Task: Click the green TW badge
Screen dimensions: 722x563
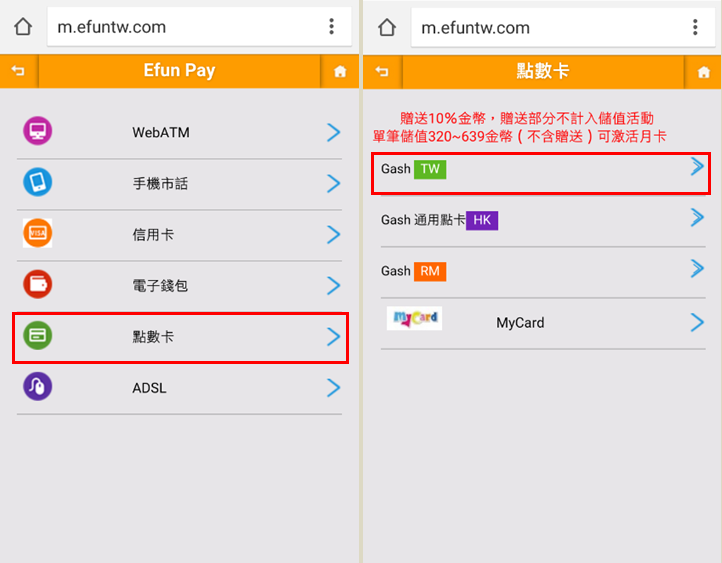Action: (x=430, y=169)
